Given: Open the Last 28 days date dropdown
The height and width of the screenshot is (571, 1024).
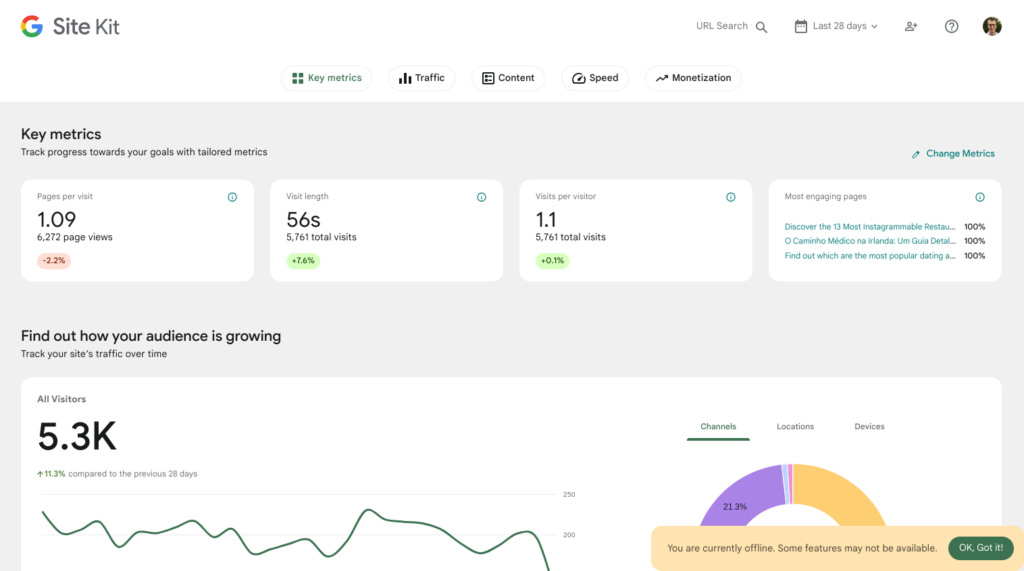Looking at the screenshot, I should click(x=836, y=27).
